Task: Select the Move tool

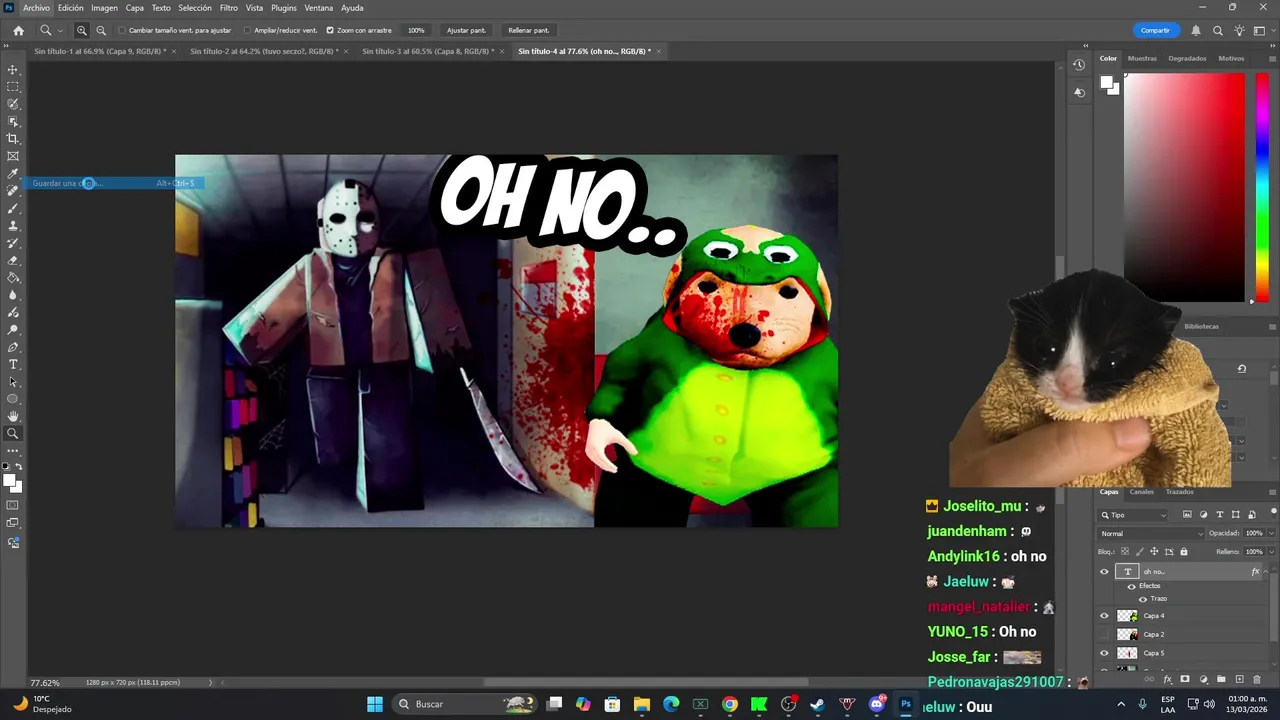Action: (13, 70)
